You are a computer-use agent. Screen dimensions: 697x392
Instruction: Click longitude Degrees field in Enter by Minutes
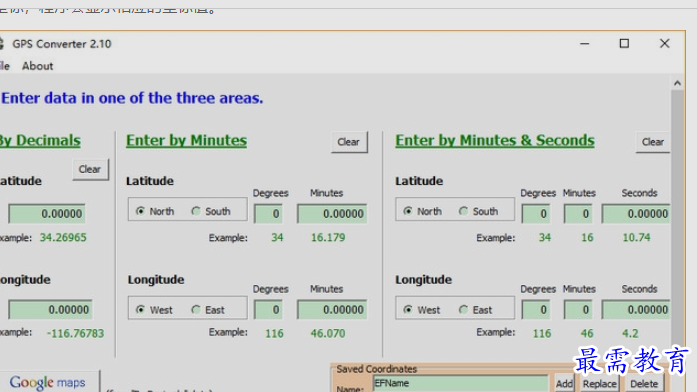point(268,310)
